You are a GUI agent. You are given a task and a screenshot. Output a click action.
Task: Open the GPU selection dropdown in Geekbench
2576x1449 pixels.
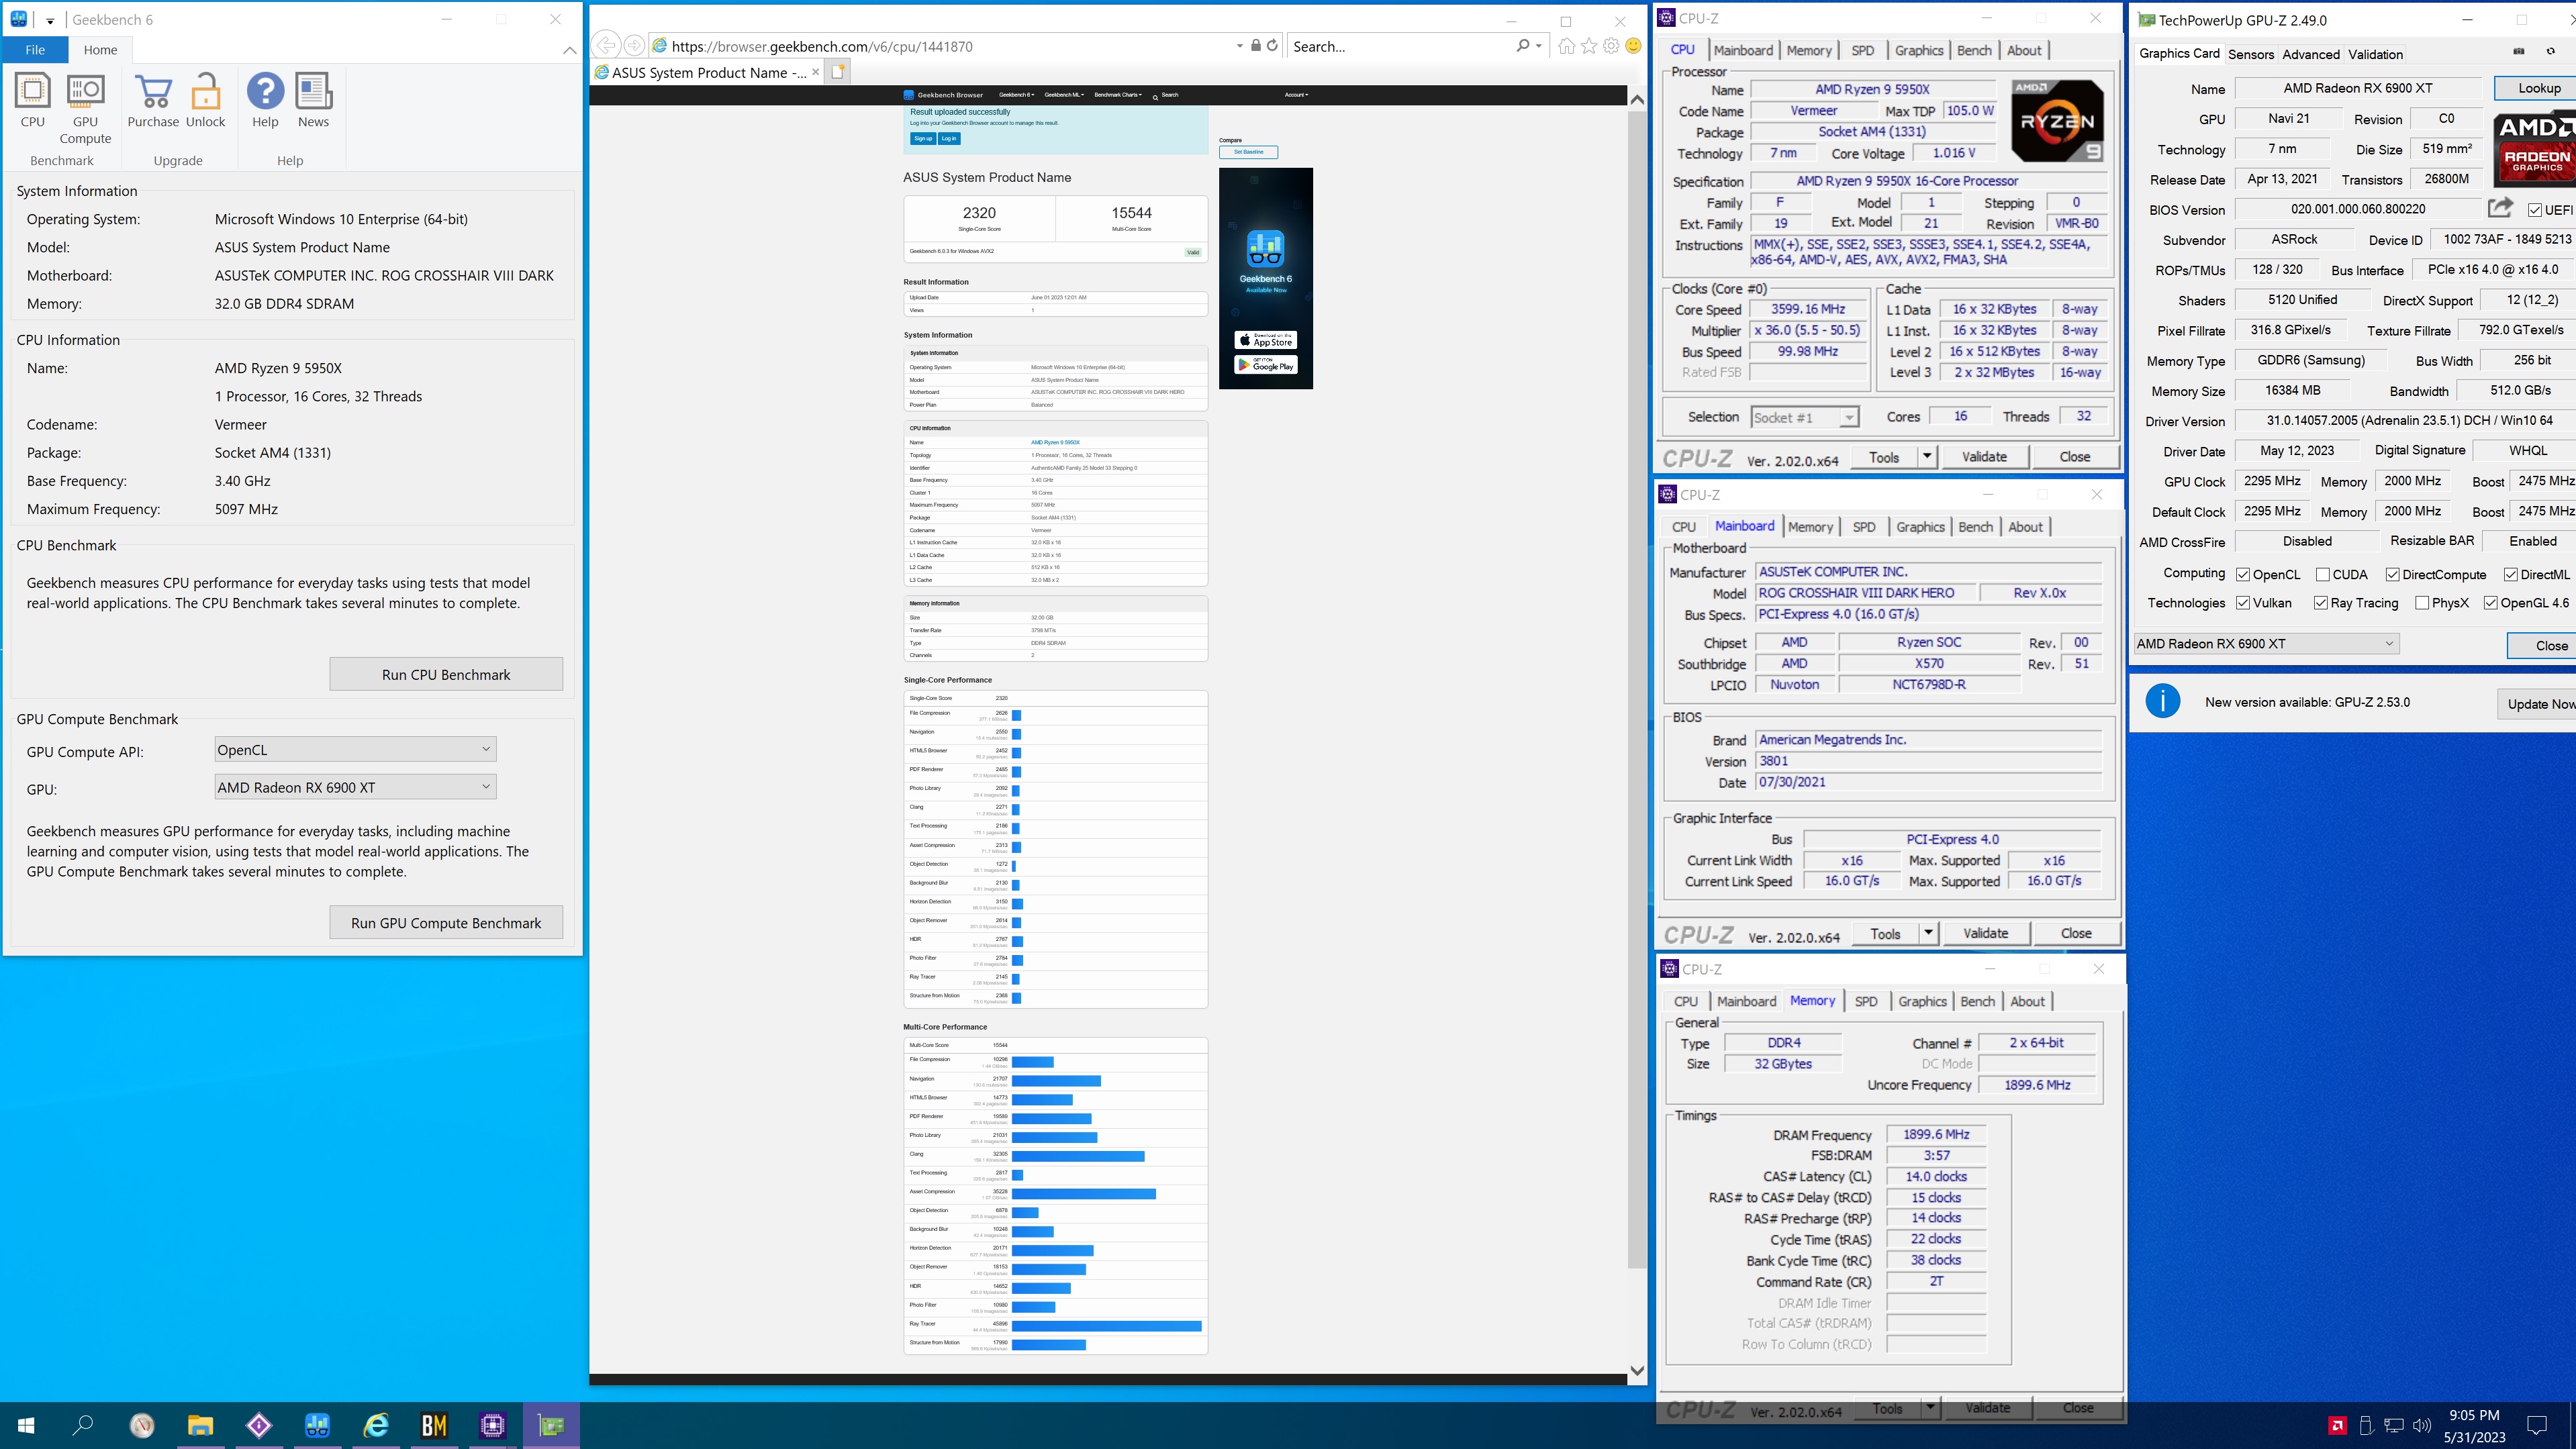(356, 787)
